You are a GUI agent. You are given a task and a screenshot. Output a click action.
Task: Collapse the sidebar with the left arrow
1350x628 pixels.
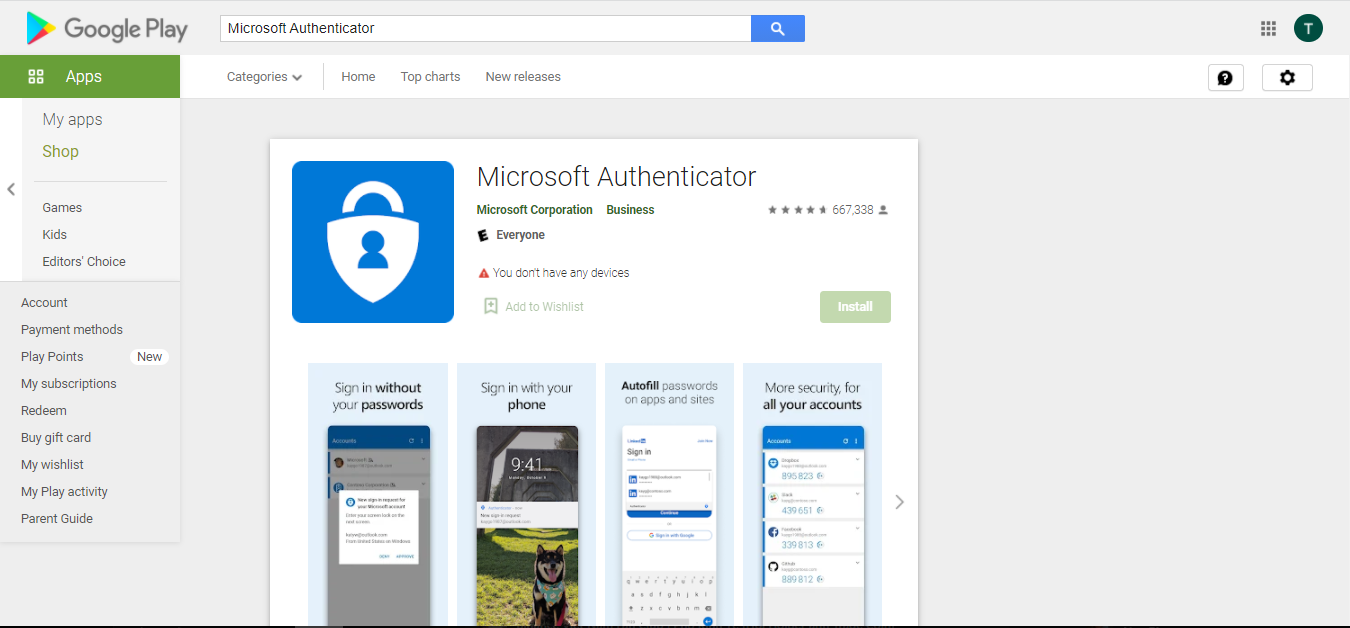[11, 189]
